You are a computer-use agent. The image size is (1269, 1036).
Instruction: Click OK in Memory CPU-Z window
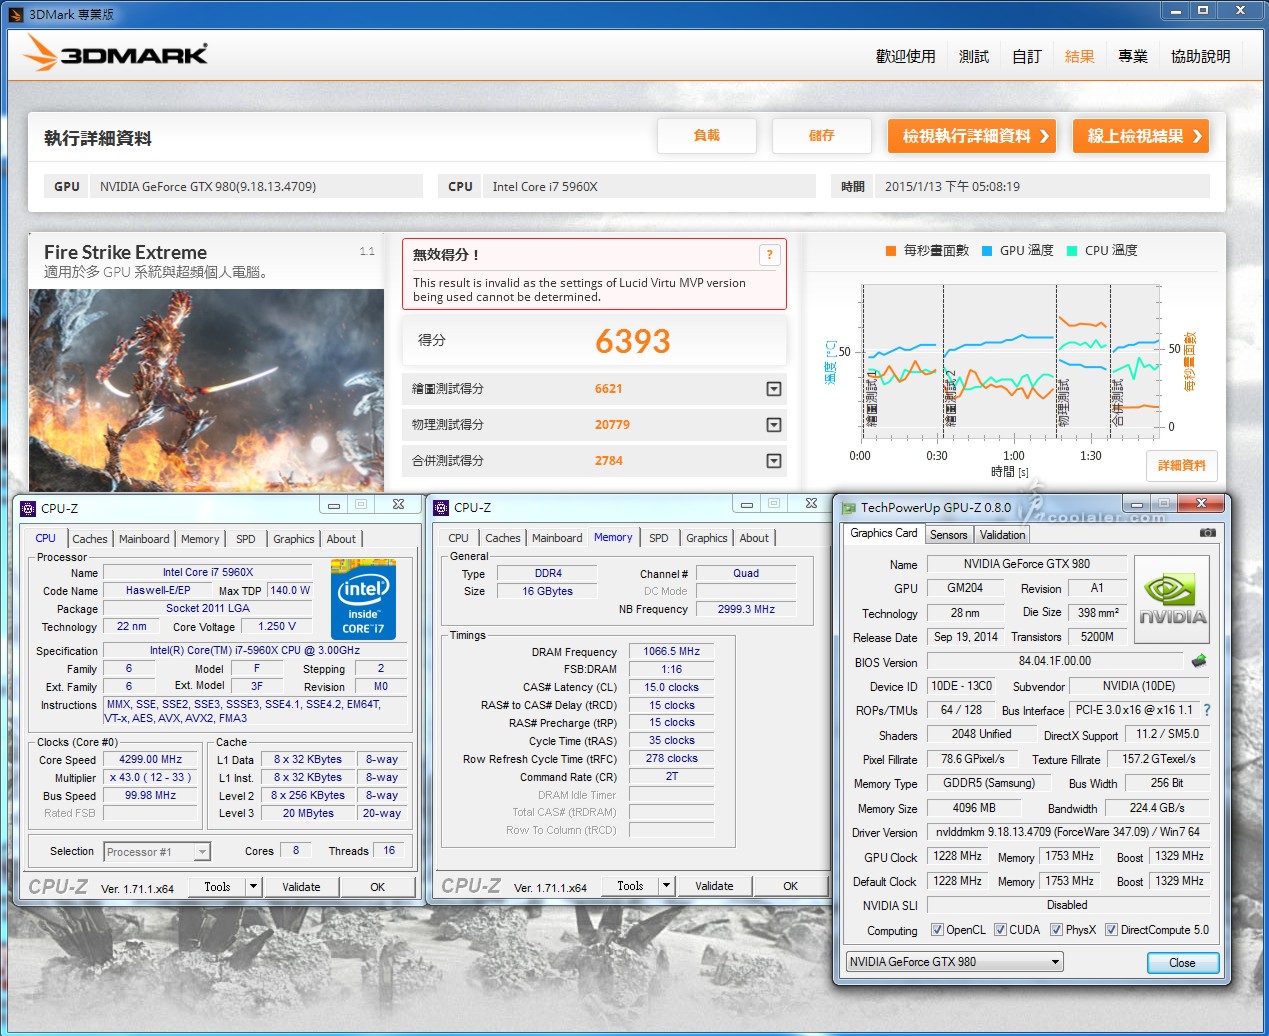791,886
